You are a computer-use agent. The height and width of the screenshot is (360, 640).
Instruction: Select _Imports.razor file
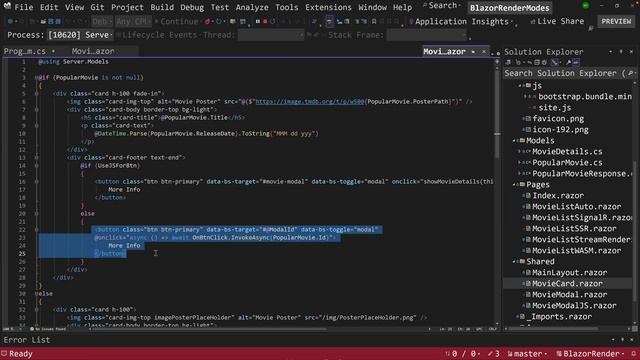coord(559,317)
